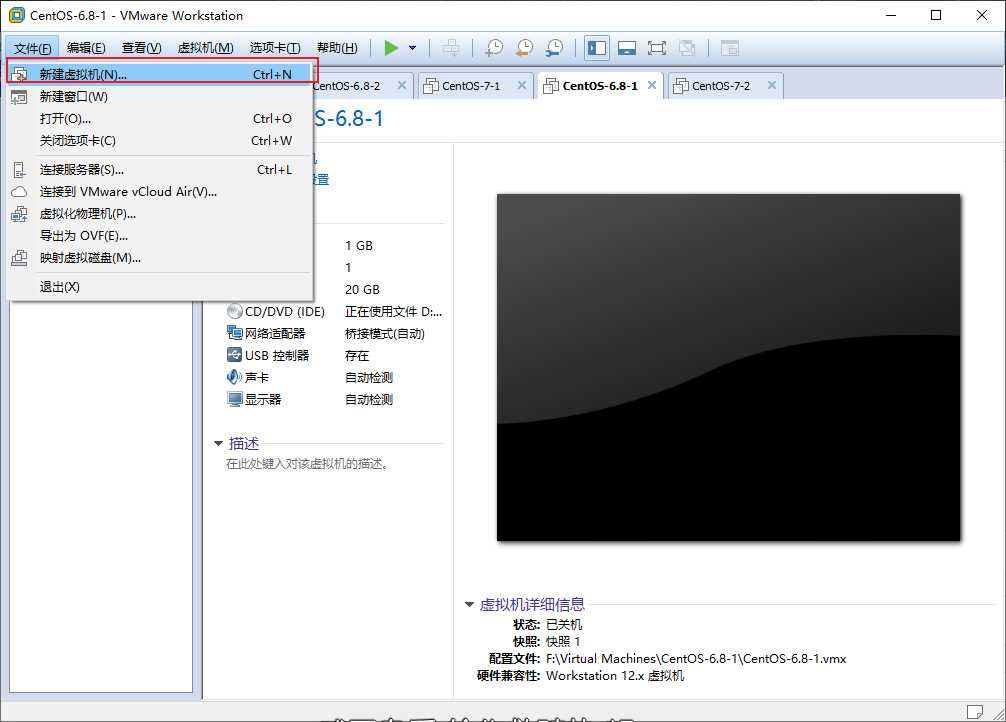
Task: Toggle the library sidebar view icon
Action: (597, 48)
